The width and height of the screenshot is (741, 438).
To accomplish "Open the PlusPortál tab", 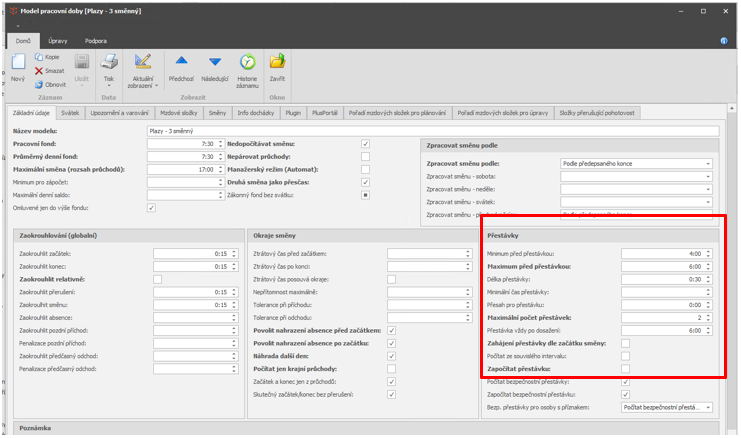I will point(325,113).
